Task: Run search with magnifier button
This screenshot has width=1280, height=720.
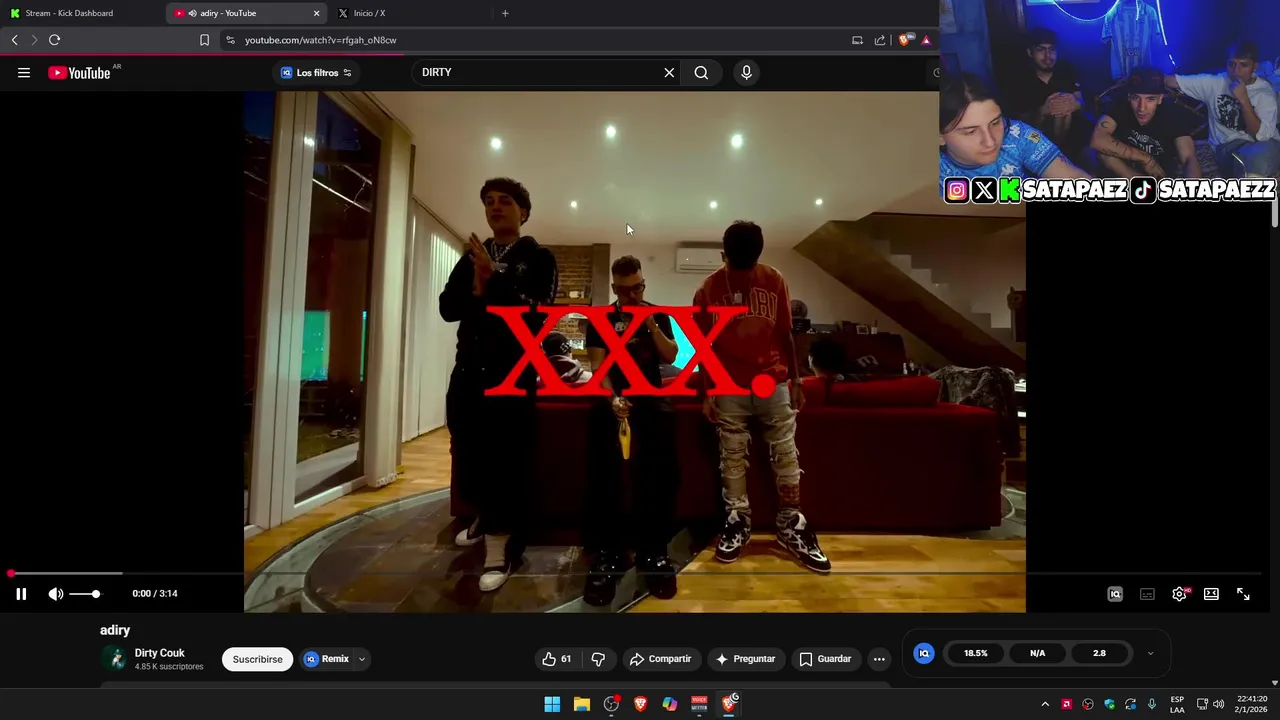Action: (x=701, y=72)
